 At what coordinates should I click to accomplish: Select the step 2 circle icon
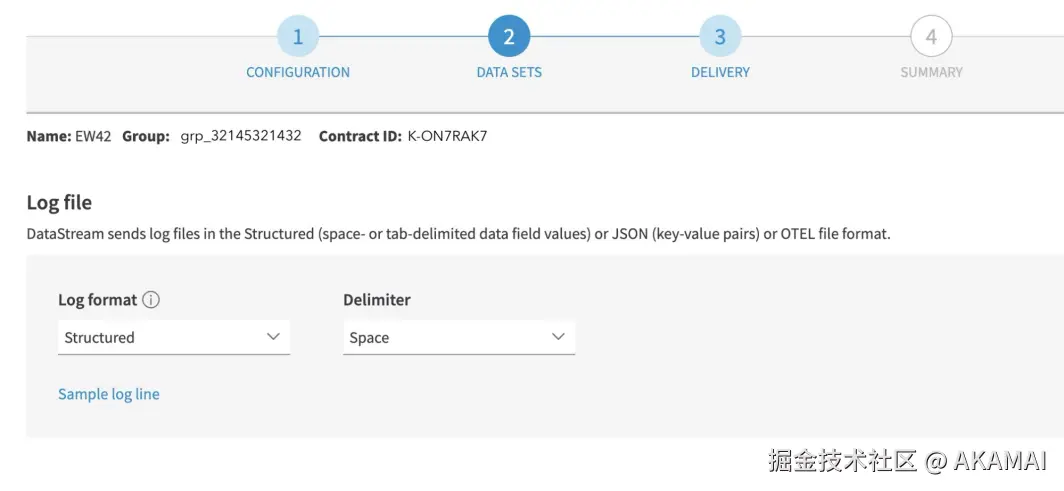[x=509, y=37]
